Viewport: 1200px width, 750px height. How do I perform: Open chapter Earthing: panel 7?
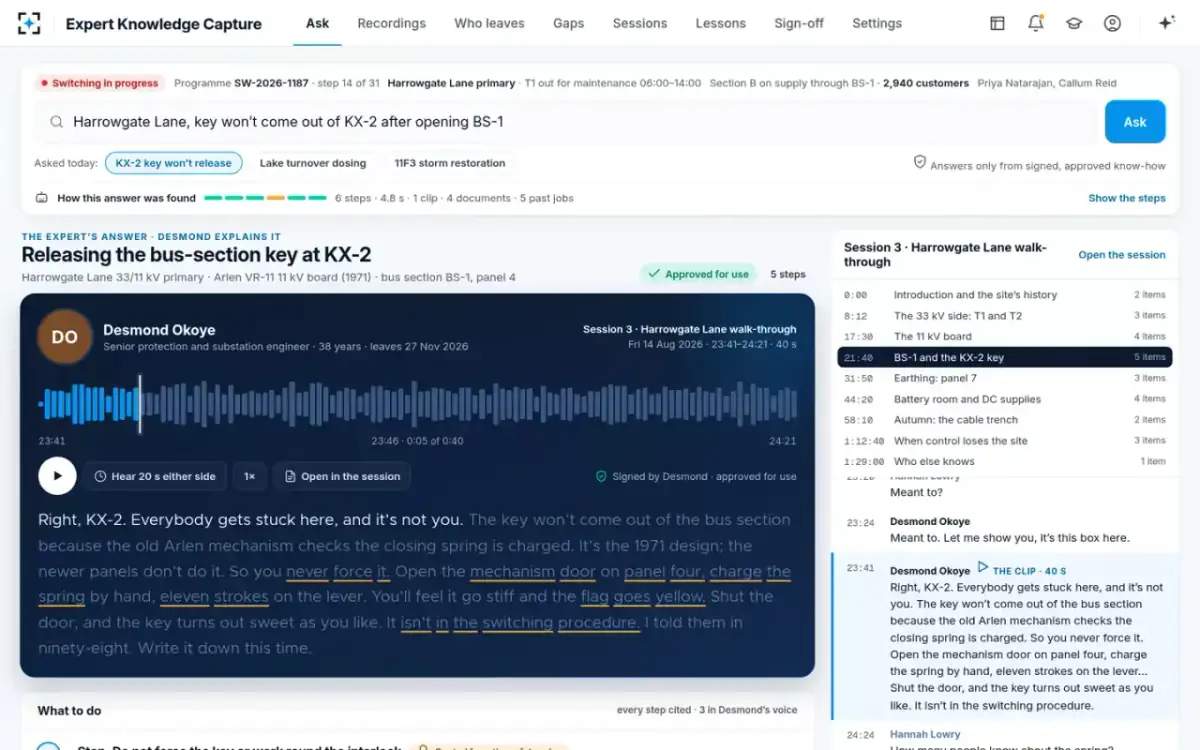tap(1004, 378)
